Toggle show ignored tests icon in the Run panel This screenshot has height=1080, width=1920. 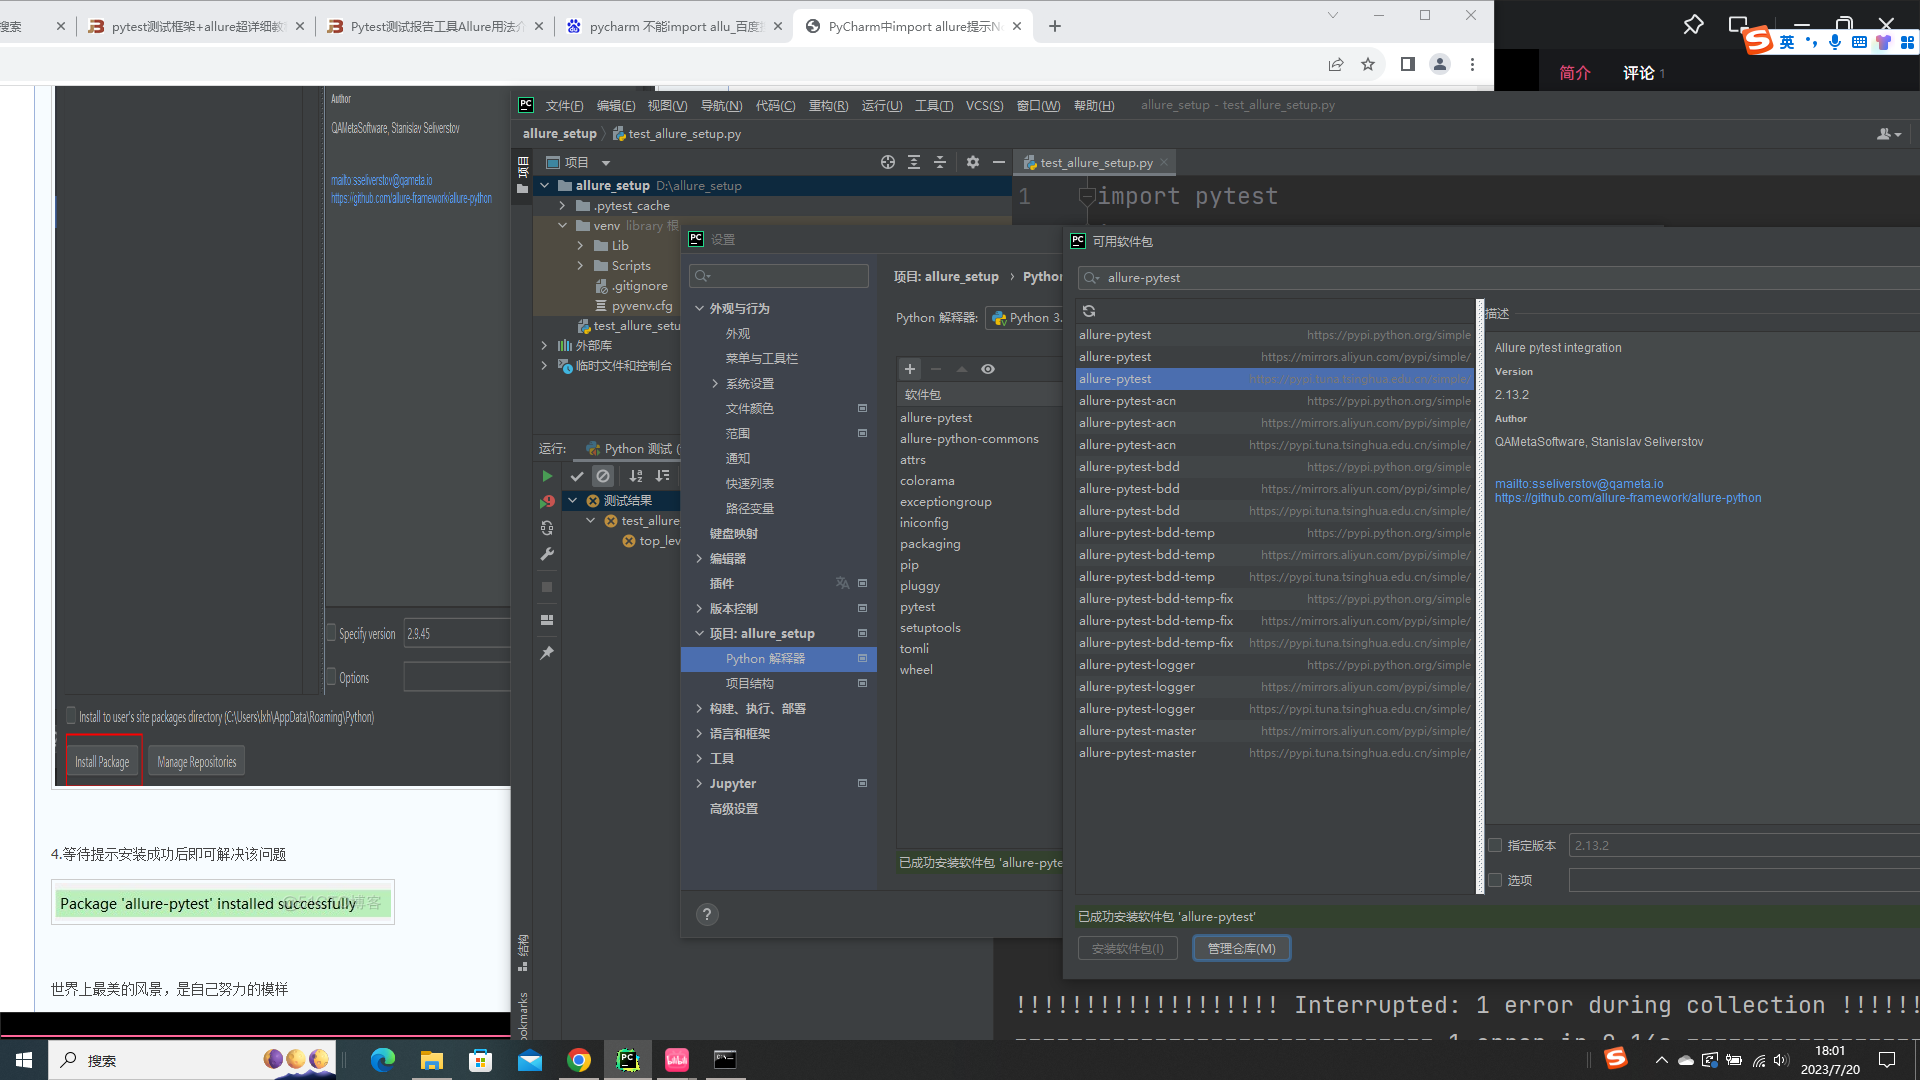[602, 476]
